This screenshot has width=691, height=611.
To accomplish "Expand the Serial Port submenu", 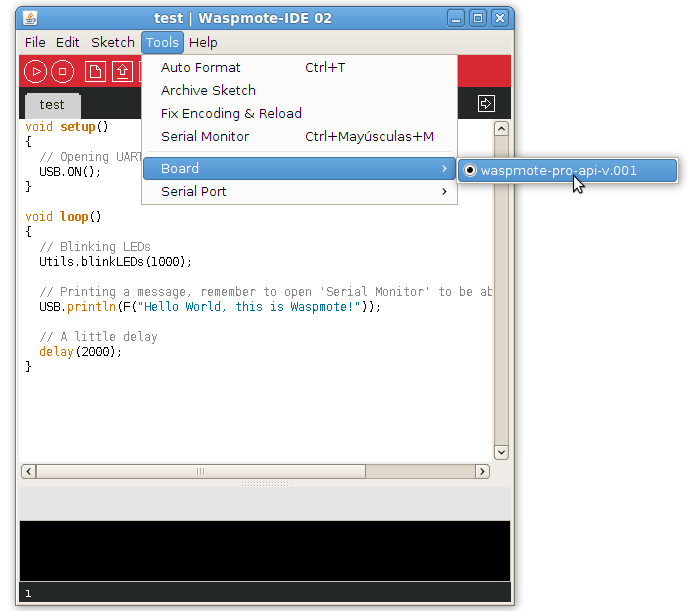I will pos(299,191).
